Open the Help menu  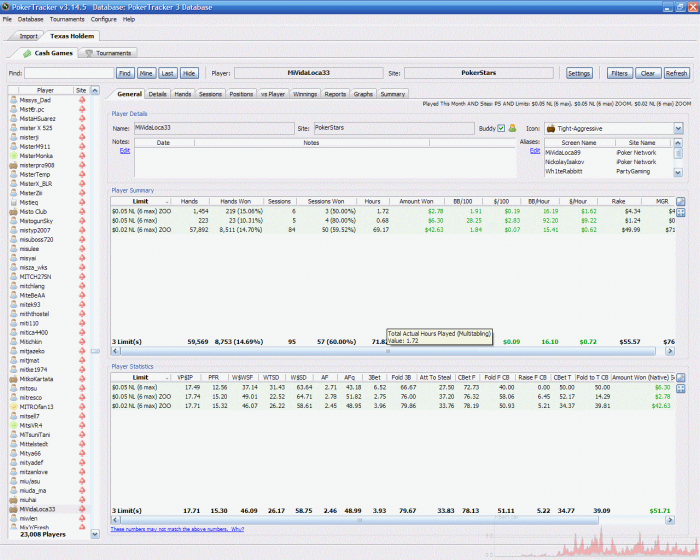pos(129,19)
